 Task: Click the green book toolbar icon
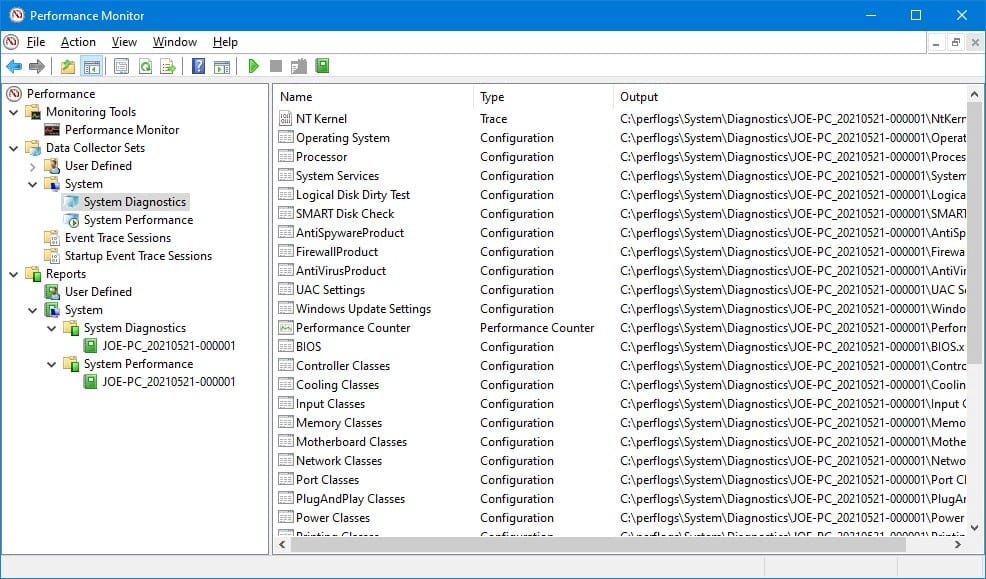(321, 66)
